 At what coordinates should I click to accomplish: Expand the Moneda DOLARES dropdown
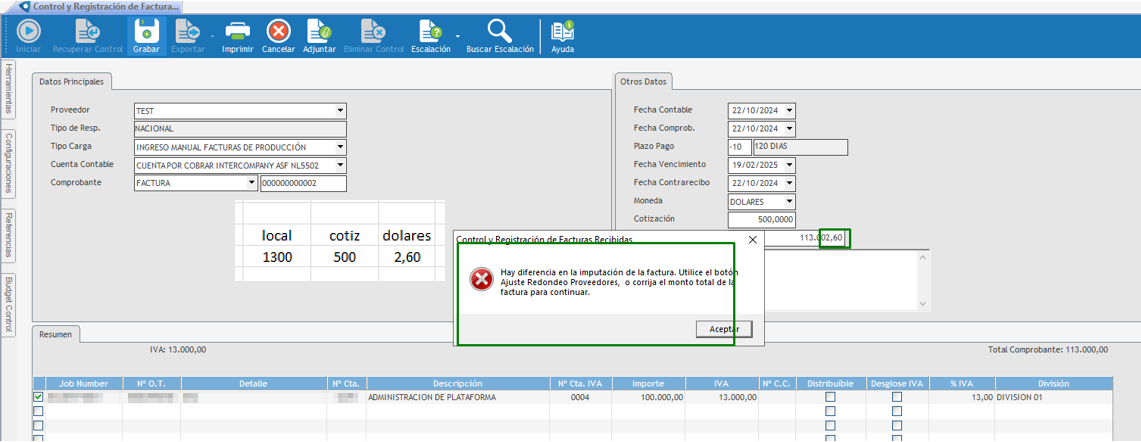[x=790, y=202]
